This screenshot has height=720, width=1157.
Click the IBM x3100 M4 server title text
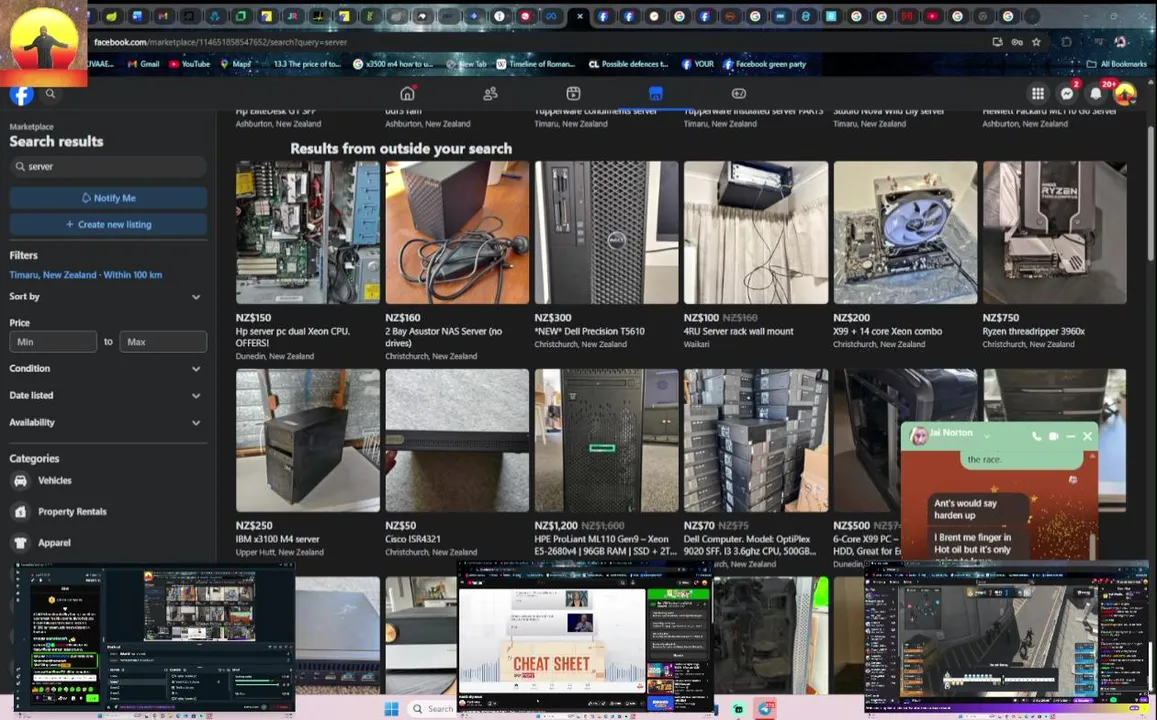tap(277, 539)
